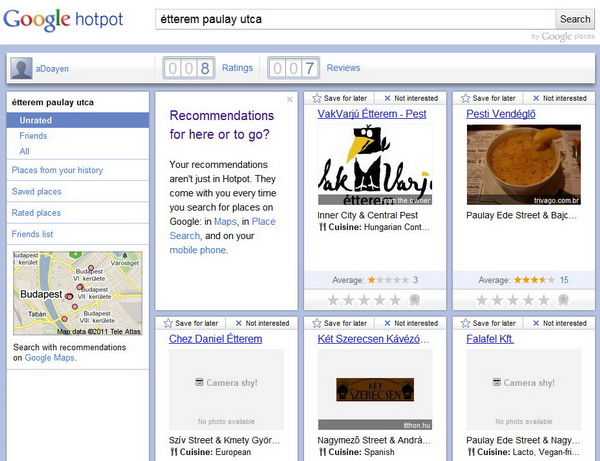This screenshot has height=461, width=600.
Task: Select the Friends filter
Action: 33,136
